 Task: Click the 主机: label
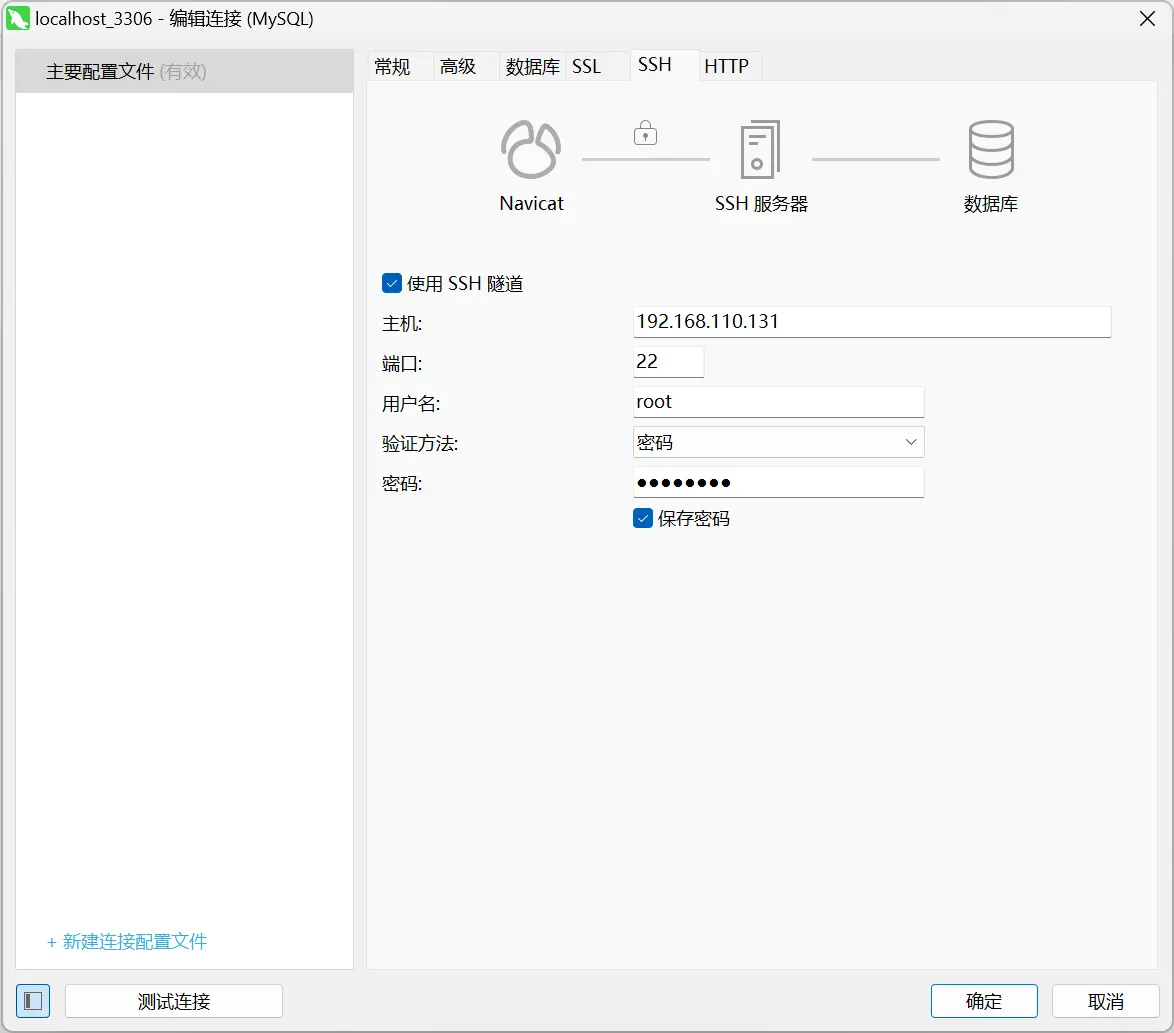(402, 323)
